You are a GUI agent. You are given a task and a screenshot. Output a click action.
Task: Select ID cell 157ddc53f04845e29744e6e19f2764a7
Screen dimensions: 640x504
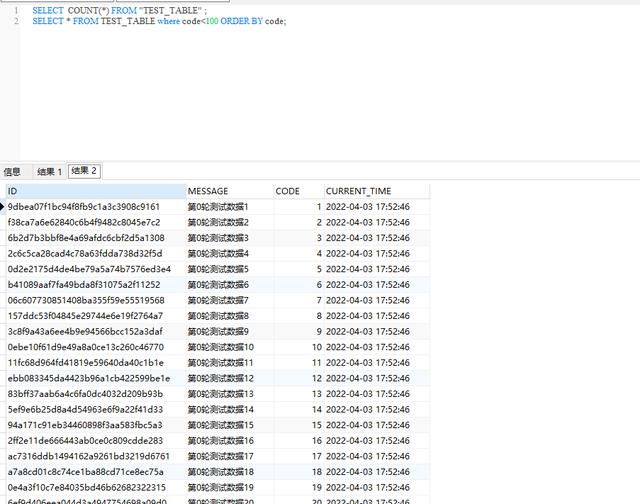point(96,316)
